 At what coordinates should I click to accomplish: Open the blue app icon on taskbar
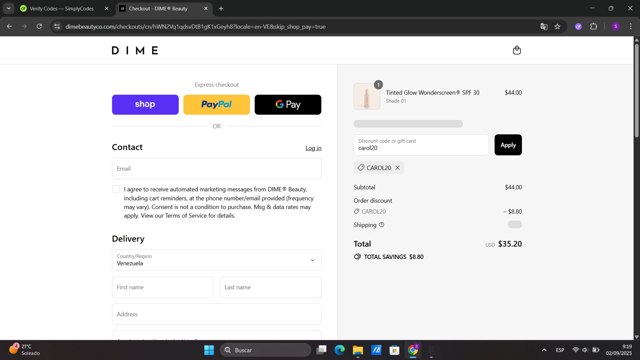(x=376, y=350)
